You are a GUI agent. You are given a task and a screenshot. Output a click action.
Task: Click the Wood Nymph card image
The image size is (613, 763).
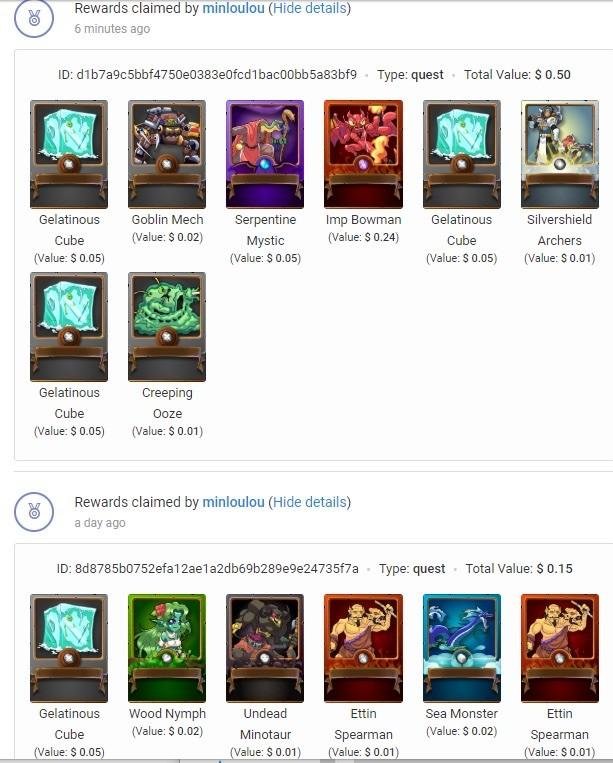(x=167, y=648)
